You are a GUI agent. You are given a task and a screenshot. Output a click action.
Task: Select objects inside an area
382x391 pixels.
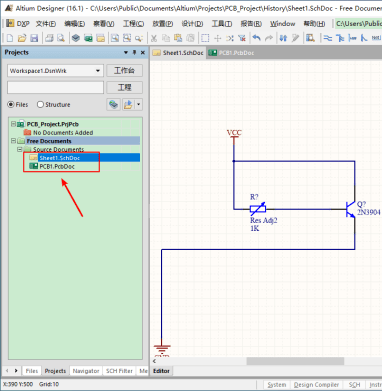(205, 38)
